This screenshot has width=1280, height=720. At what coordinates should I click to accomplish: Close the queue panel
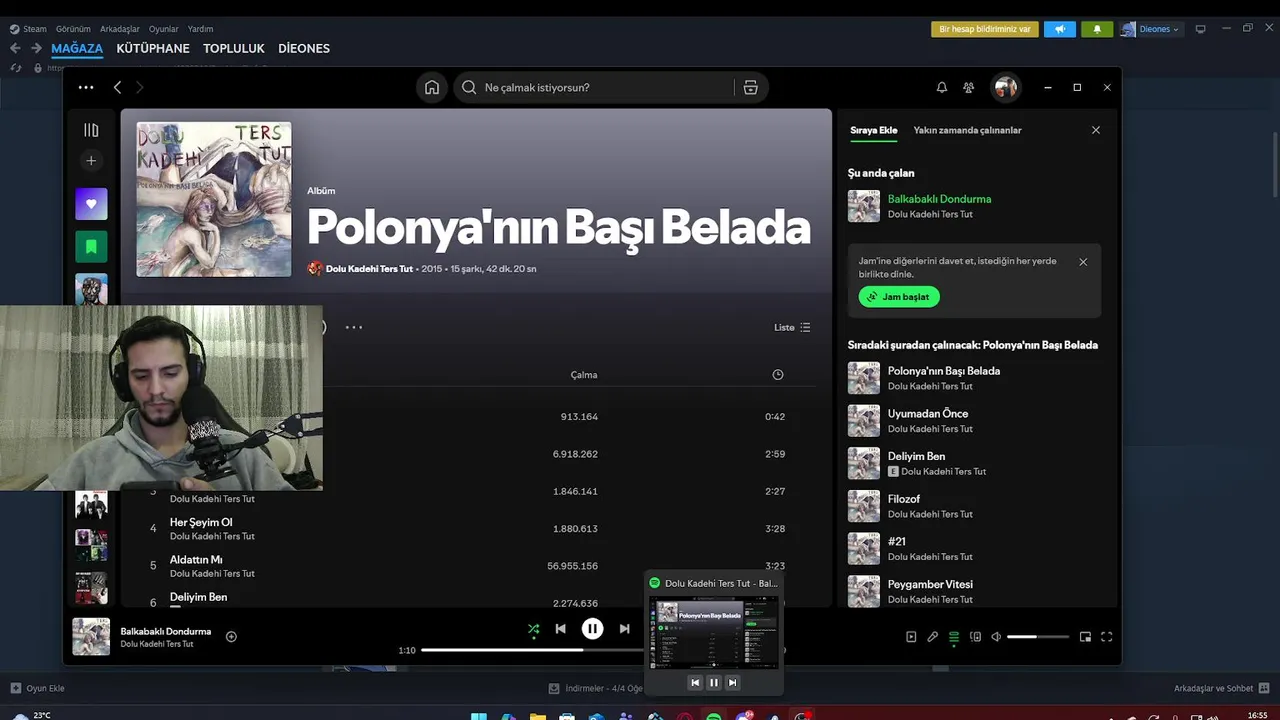[x=1096, y=130]
